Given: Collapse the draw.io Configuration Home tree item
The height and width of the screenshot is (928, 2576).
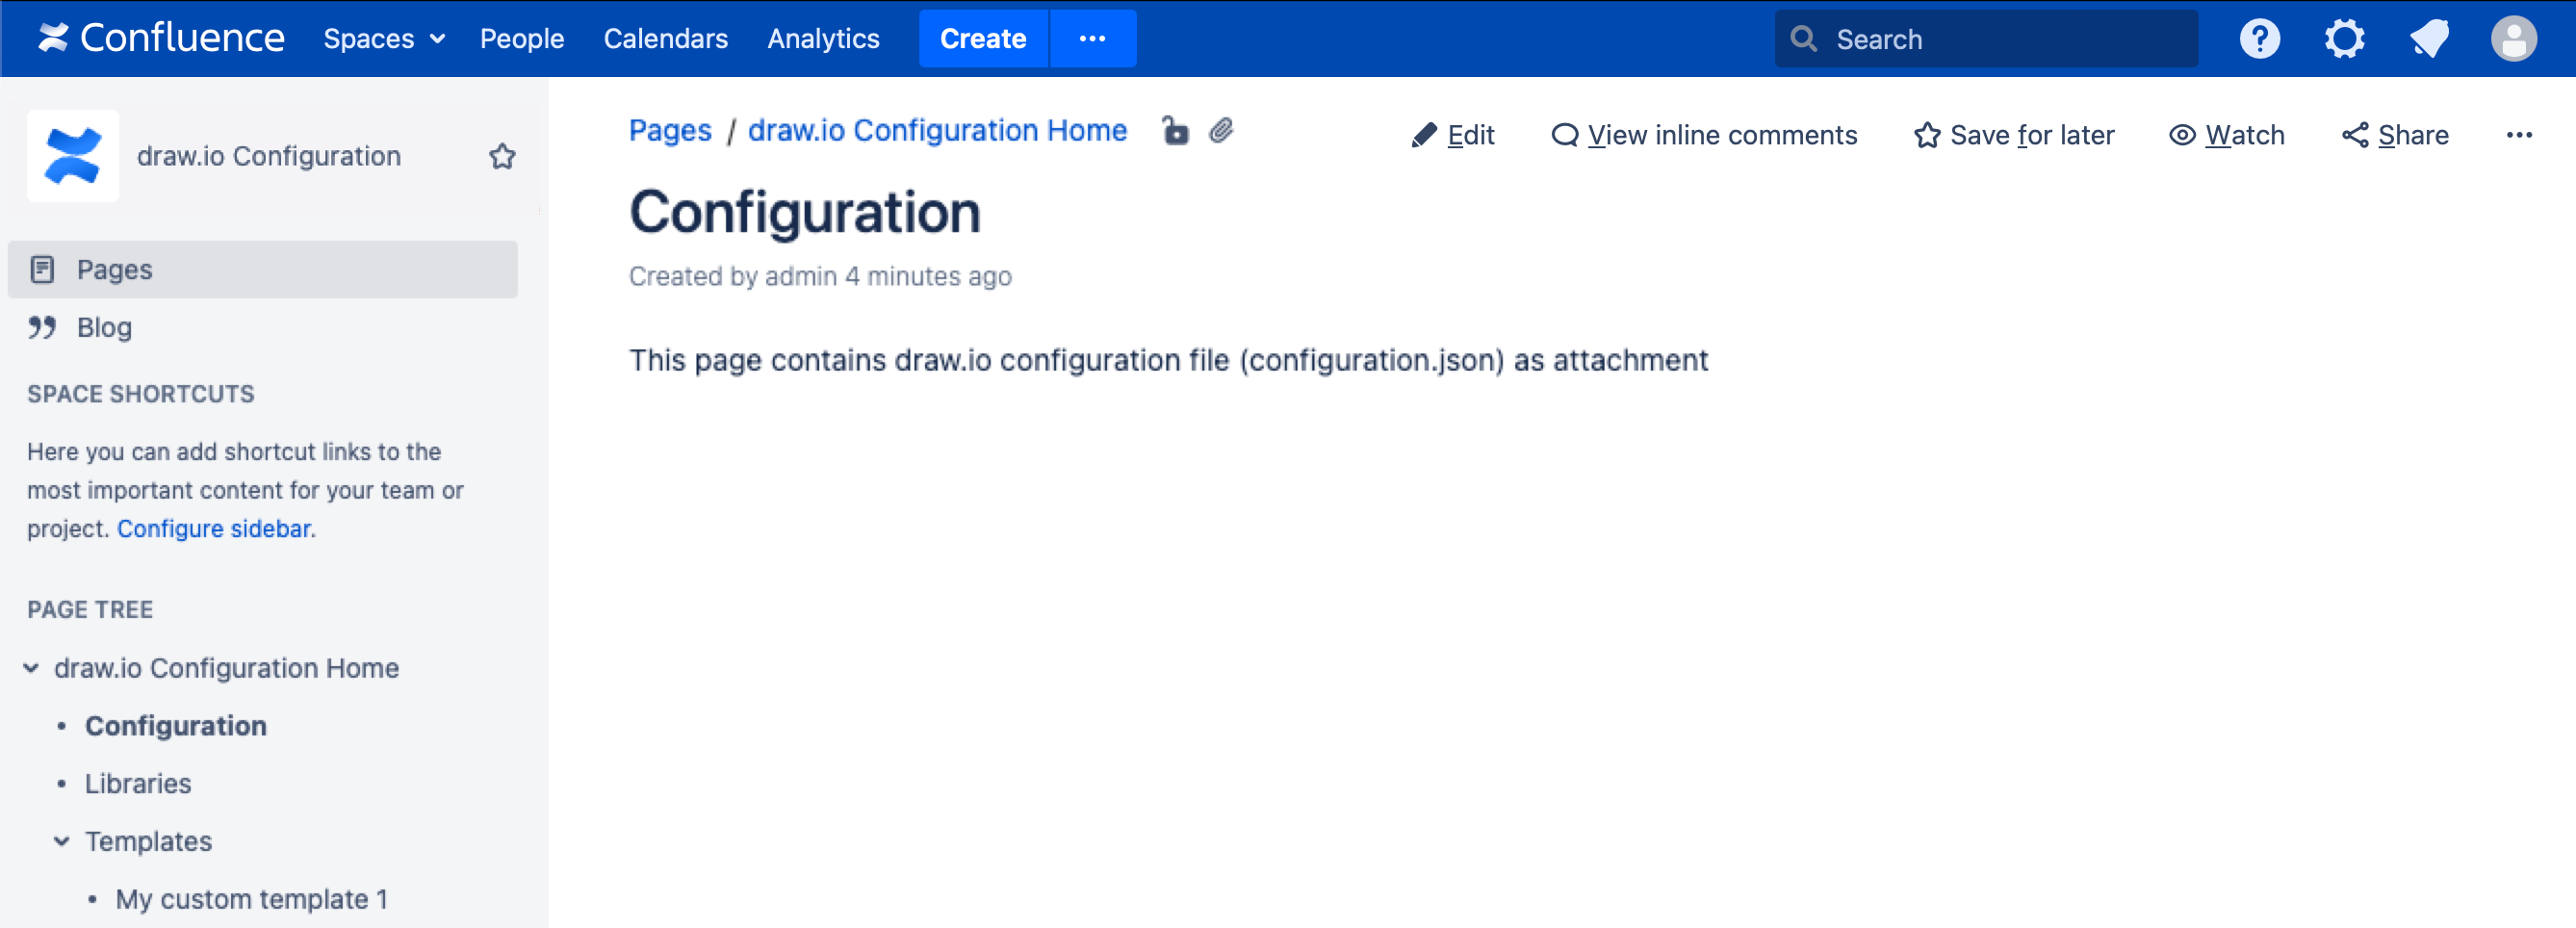Looking at the screenshot, I should click(29, 668).
